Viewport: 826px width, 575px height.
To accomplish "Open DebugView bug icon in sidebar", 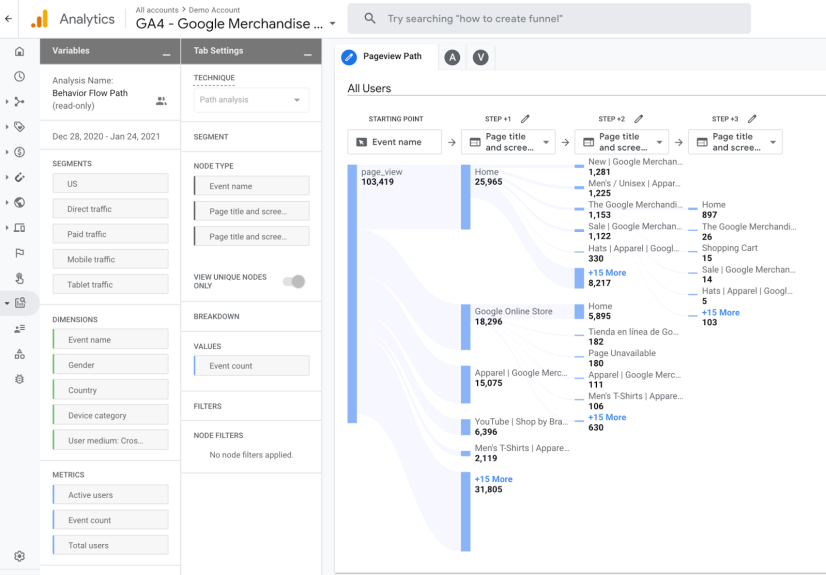I will pyautogui.click(x=19, y=379).
